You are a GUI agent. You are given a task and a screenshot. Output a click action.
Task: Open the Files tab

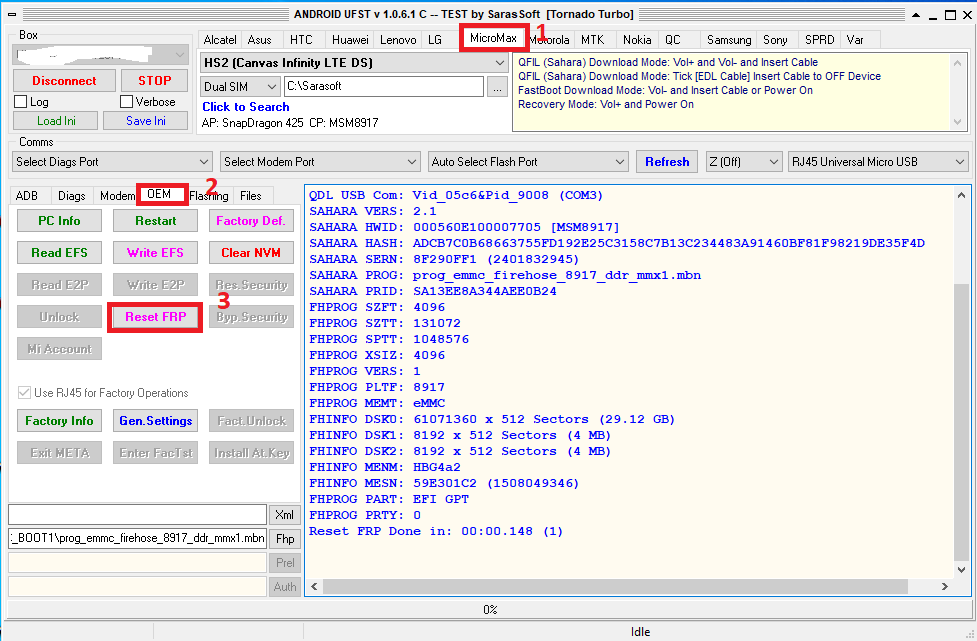(250, 196)
